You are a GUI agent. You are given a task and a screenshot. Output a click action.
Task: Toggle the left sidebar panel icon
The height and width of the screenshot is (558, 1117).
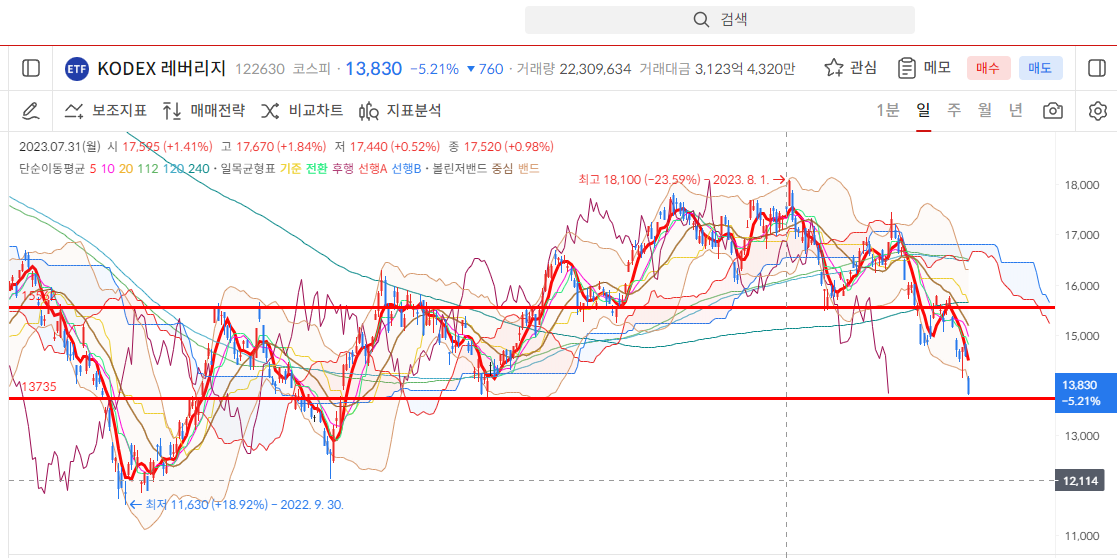point(31,68)
